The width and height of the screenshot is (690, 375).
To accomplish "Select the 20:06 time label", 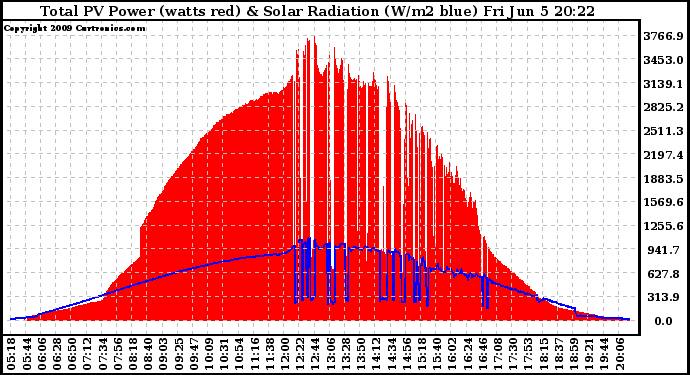I will tap(620, 354).
